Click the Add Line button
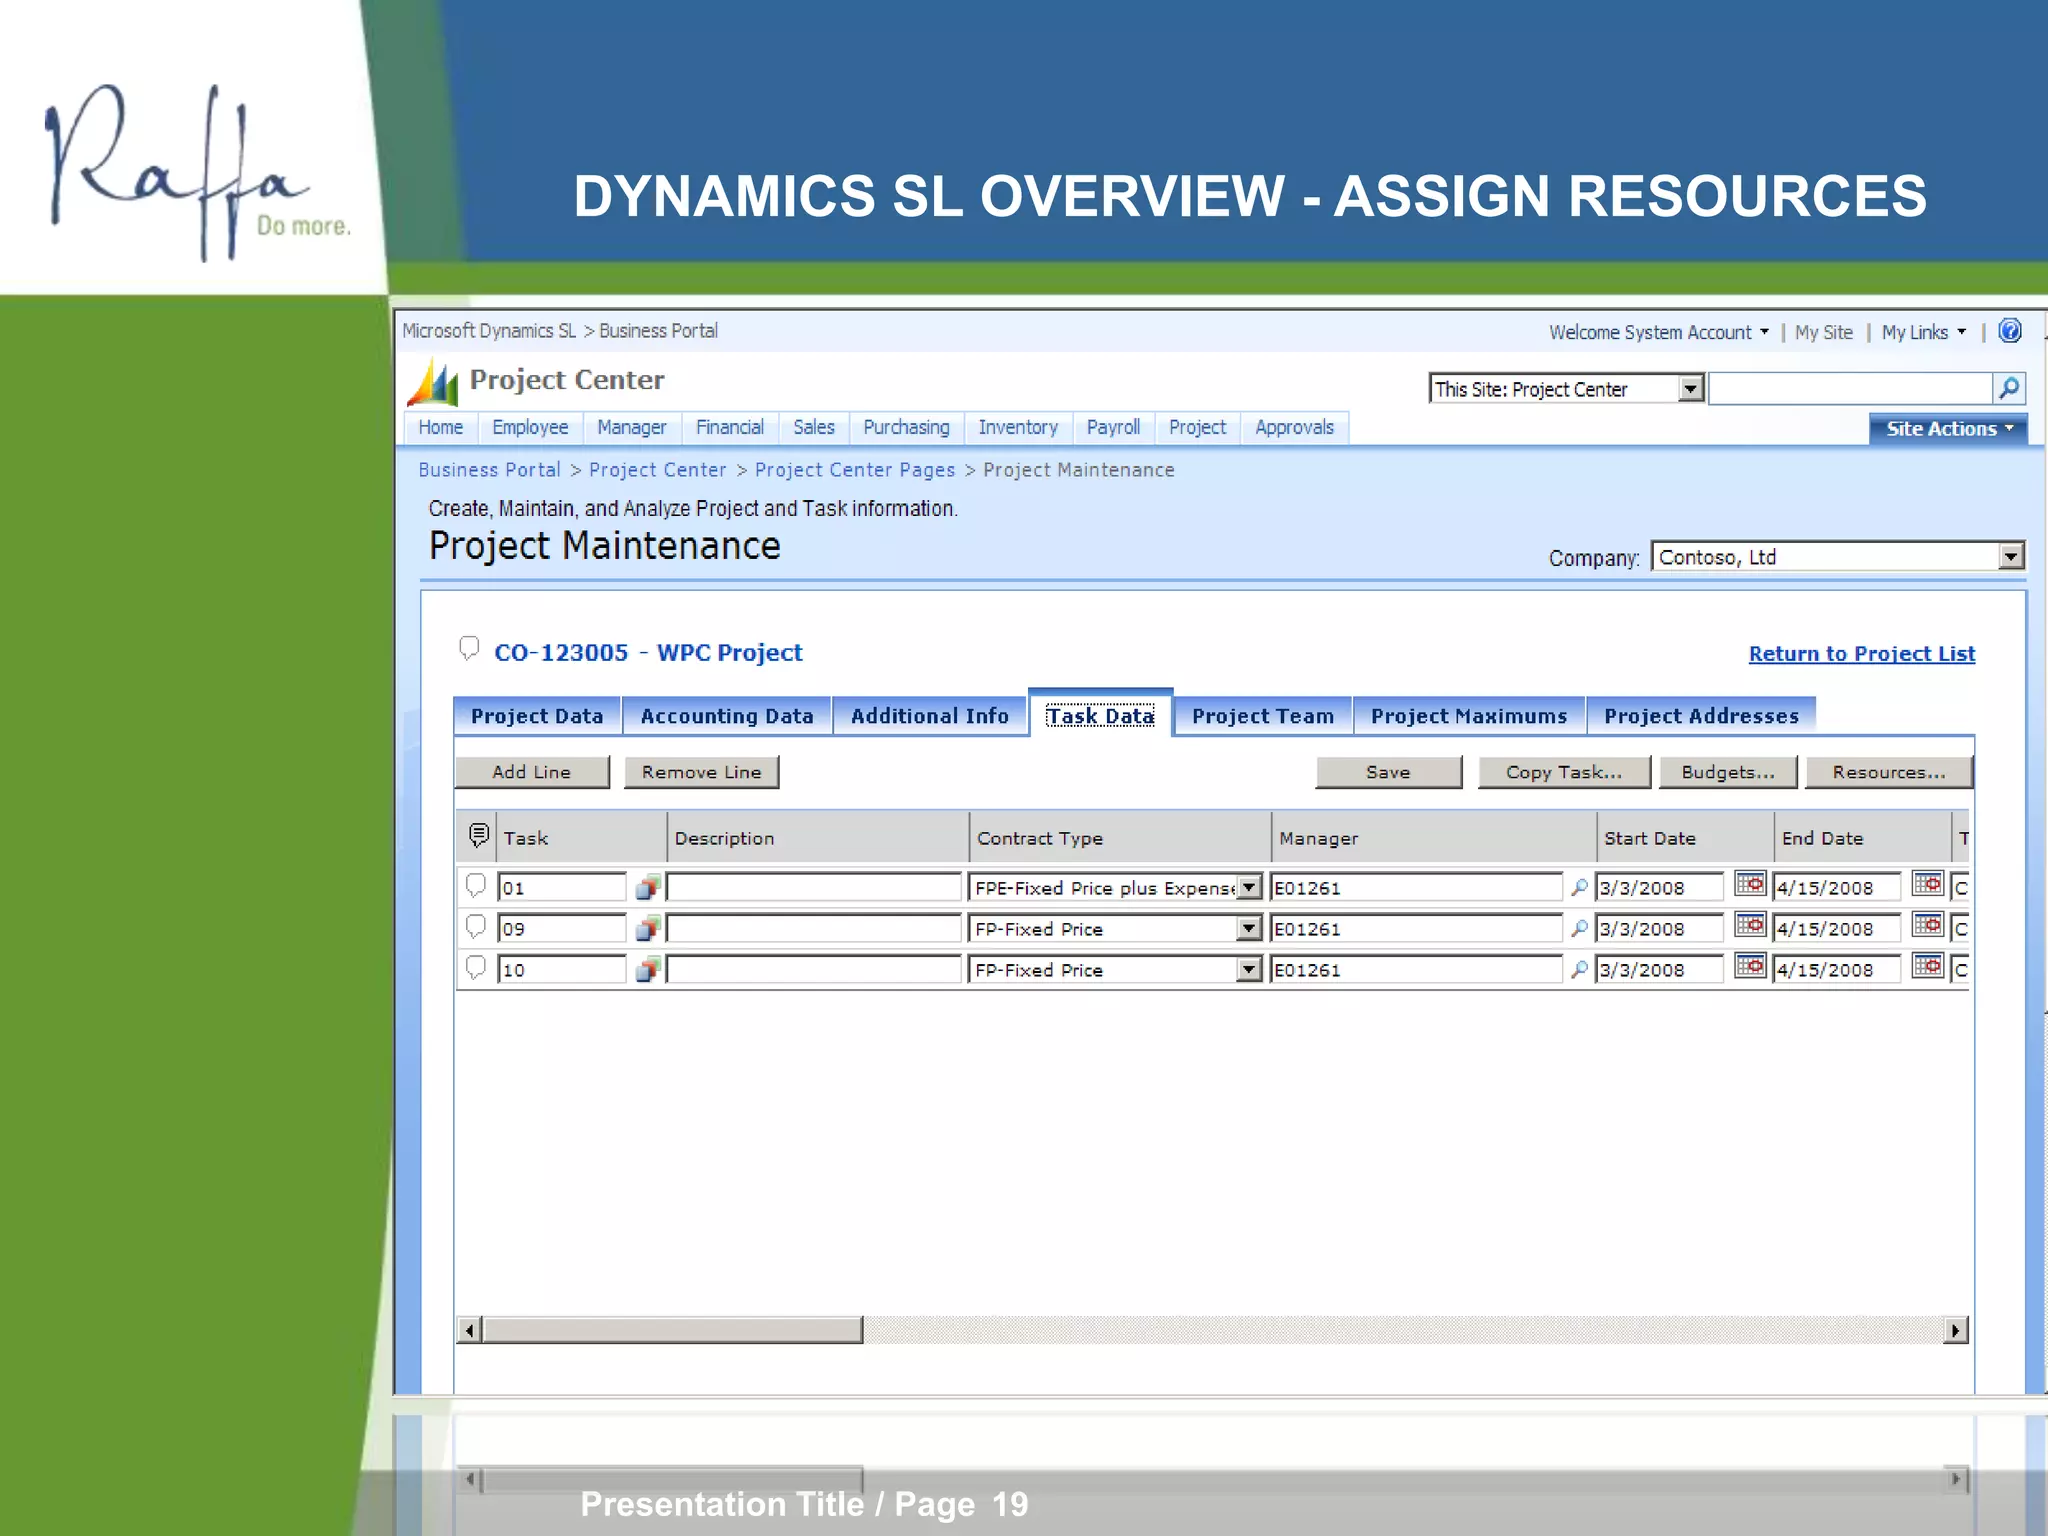The image size is (2048, 1536). [x=531, y=772]
